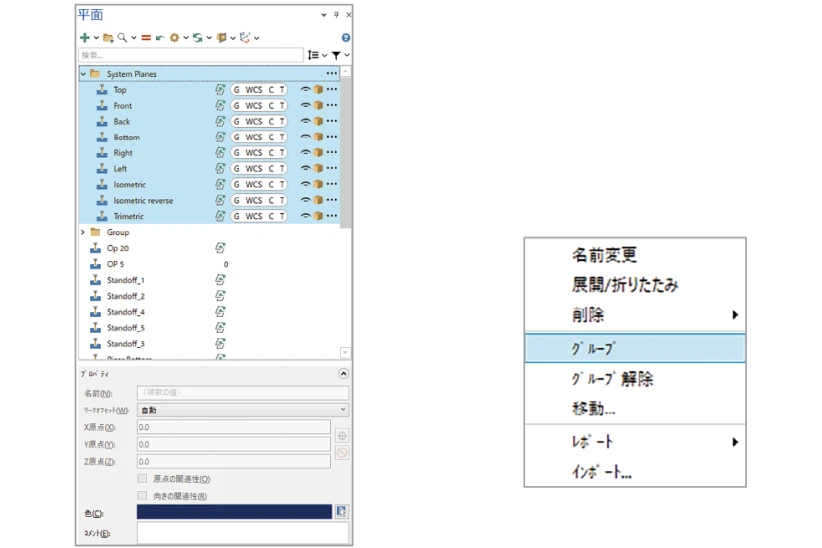Open the ワークオフセット dropdown set to 自動
Viewport: 822px width, 548px height.
click(x=242, y=410)
